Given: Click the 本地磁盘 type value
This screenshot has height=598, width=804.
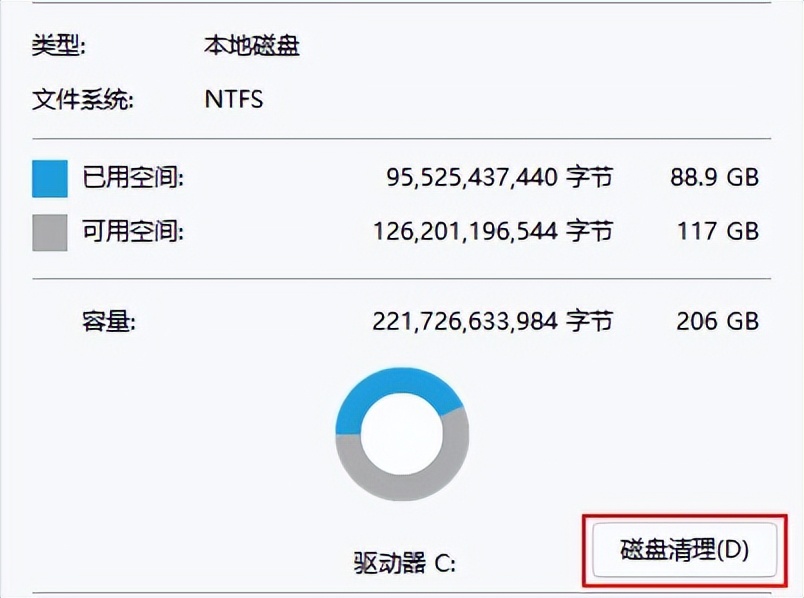Looking at the screenshot, I should tap(251, 46).
